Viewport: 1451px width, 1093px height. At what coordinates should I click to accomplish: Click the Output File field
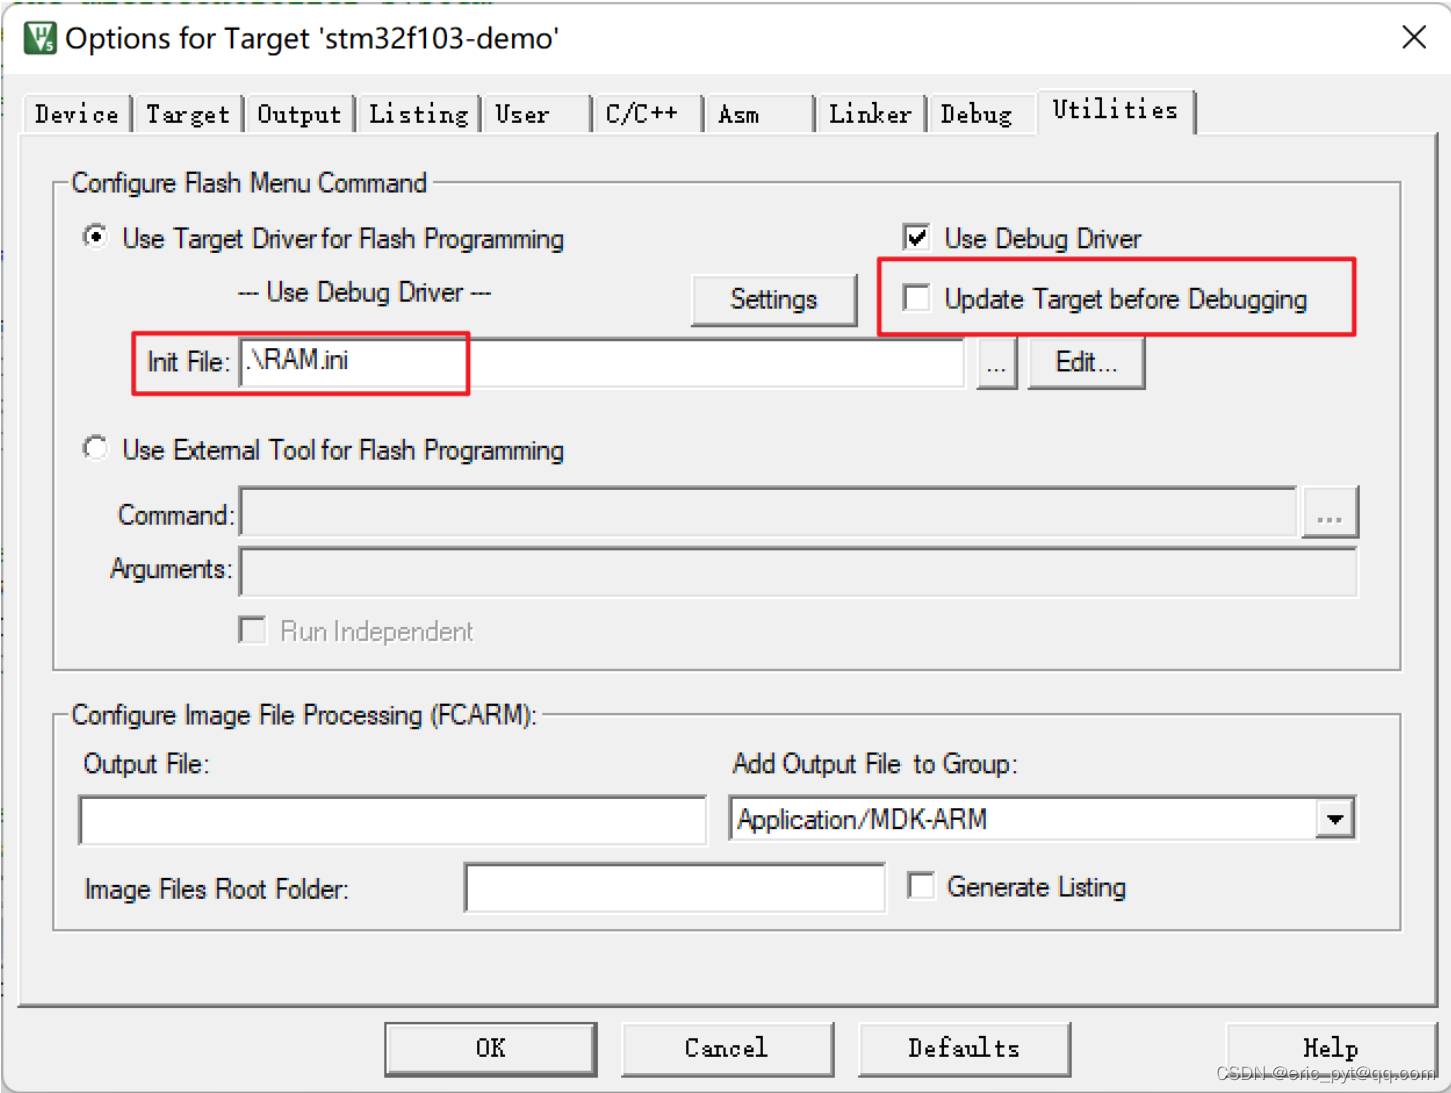coord(392,820)
